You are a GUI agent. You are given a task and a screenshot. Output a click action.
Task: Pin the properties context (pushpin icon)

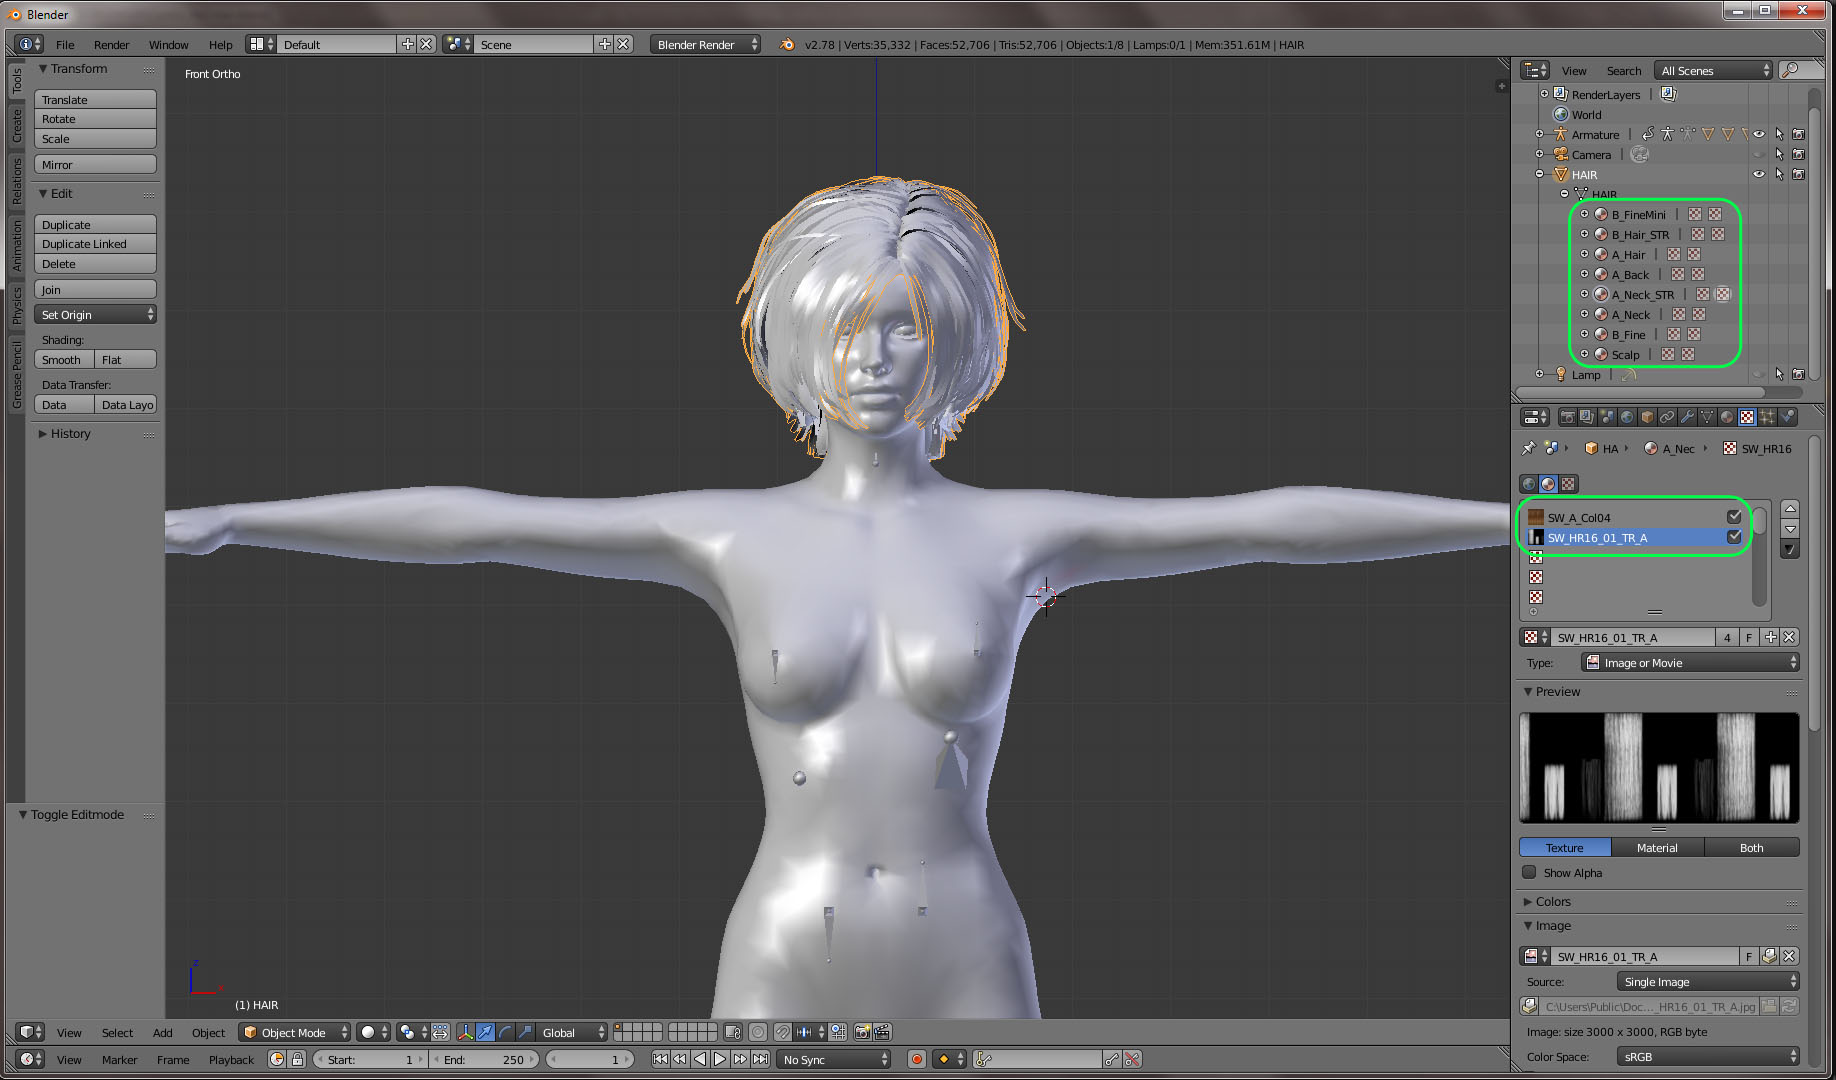point(1528,448)
